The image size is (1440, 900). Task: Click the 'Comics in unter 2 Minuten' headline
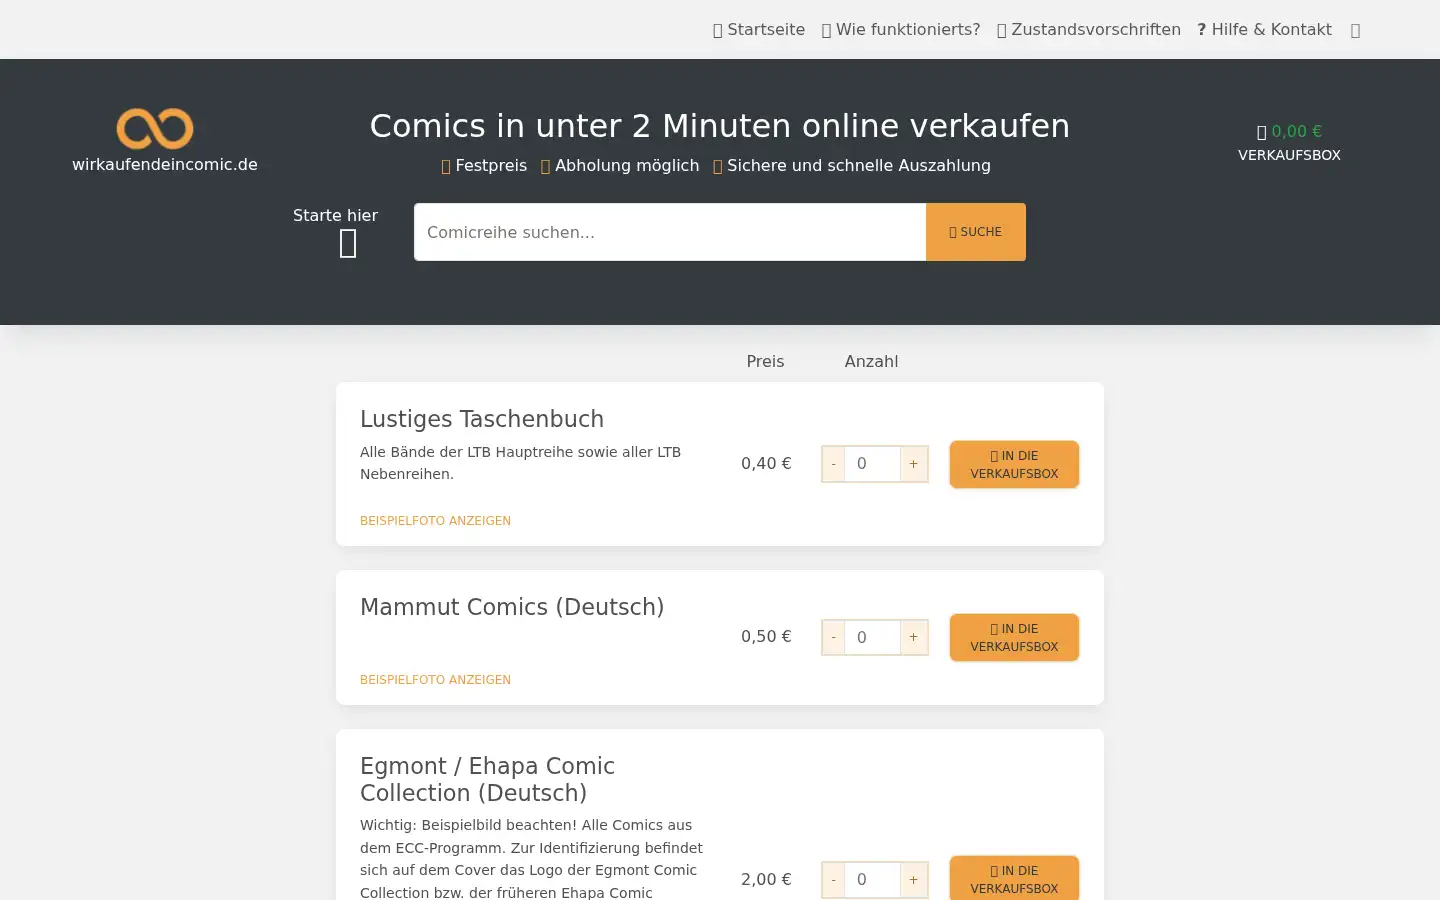(x=720, y=126)
